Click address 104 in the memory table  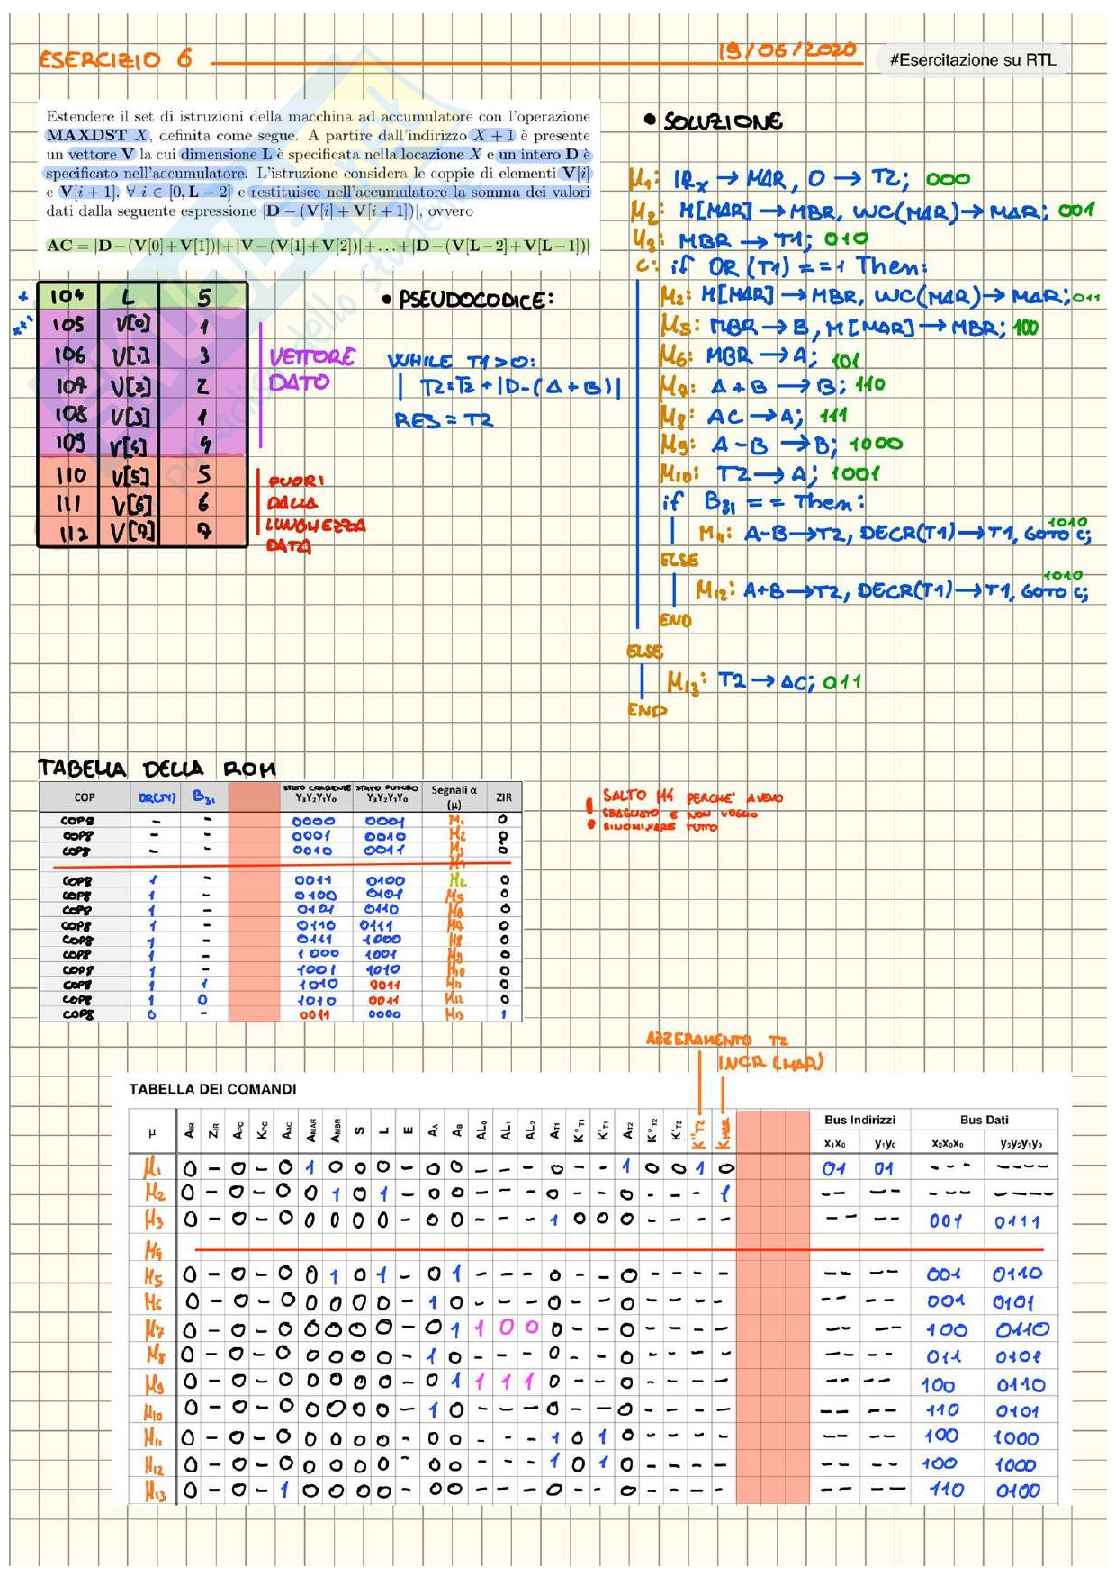coord(67,296)
